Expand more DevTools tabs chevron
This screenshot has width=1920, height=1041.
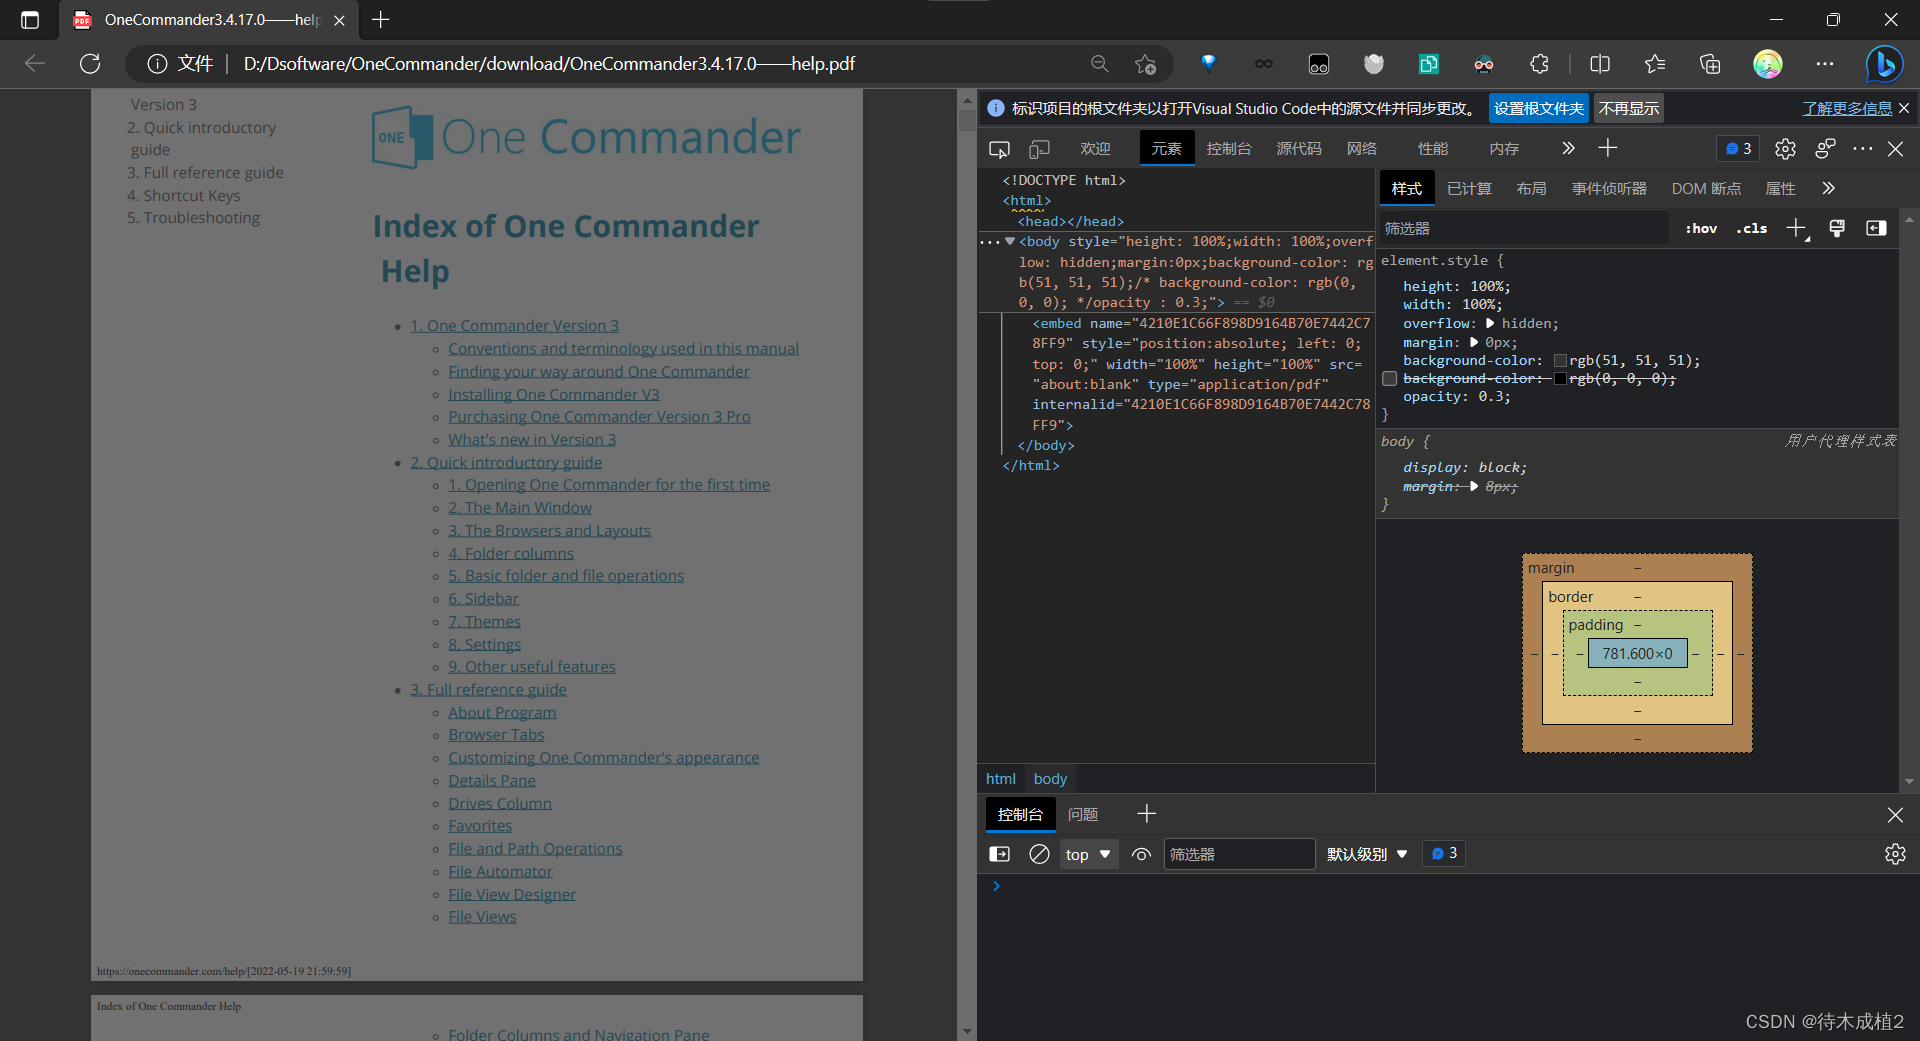pyautogui.click(x=1567, y=149)
